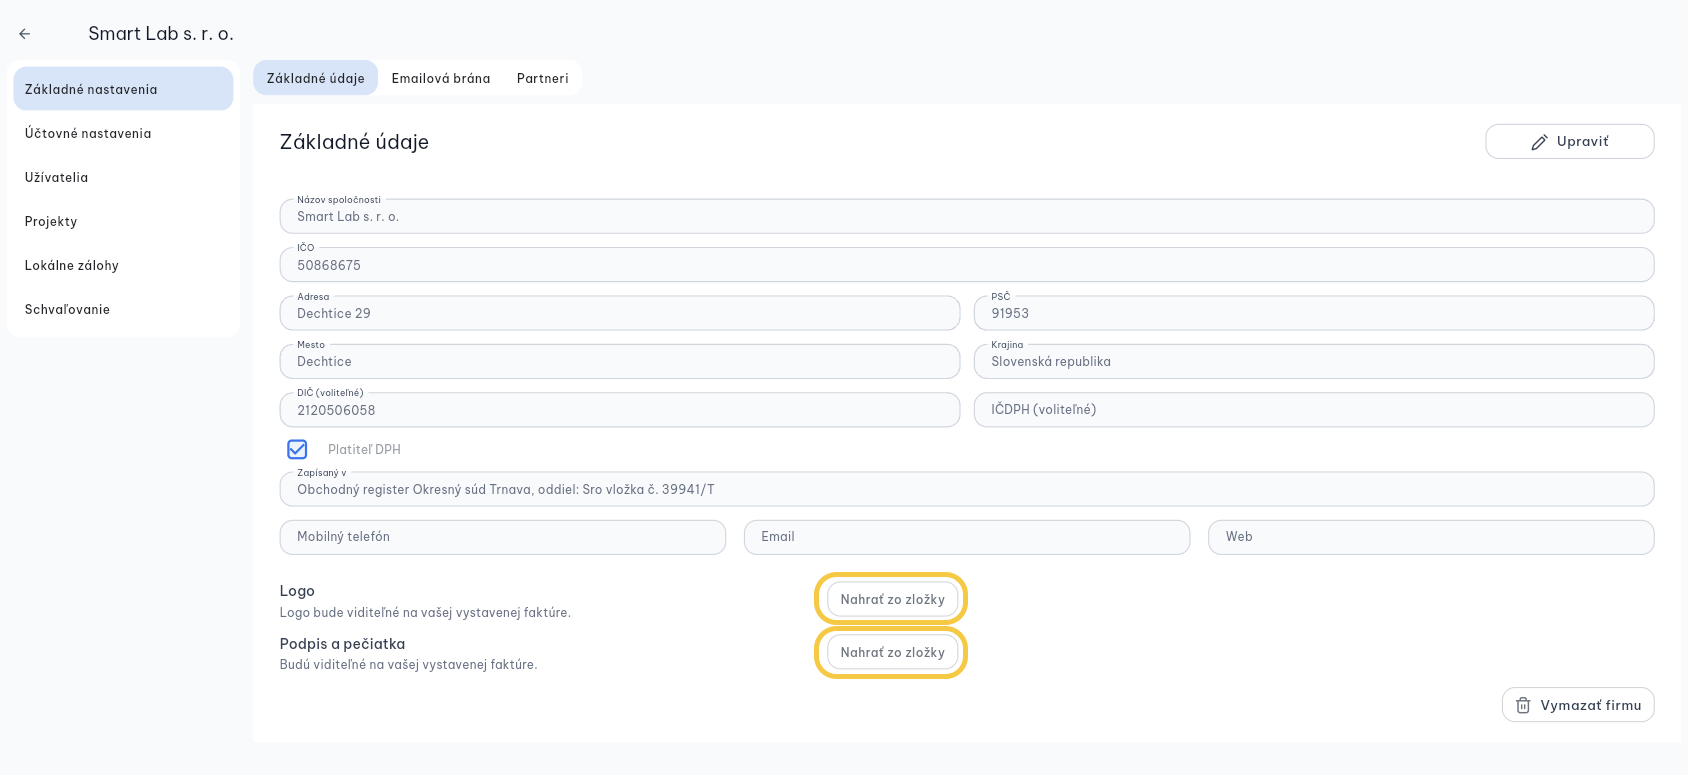1688x775 pixels.
Task: Switch to Emailová brána tab
Action: 441,78
